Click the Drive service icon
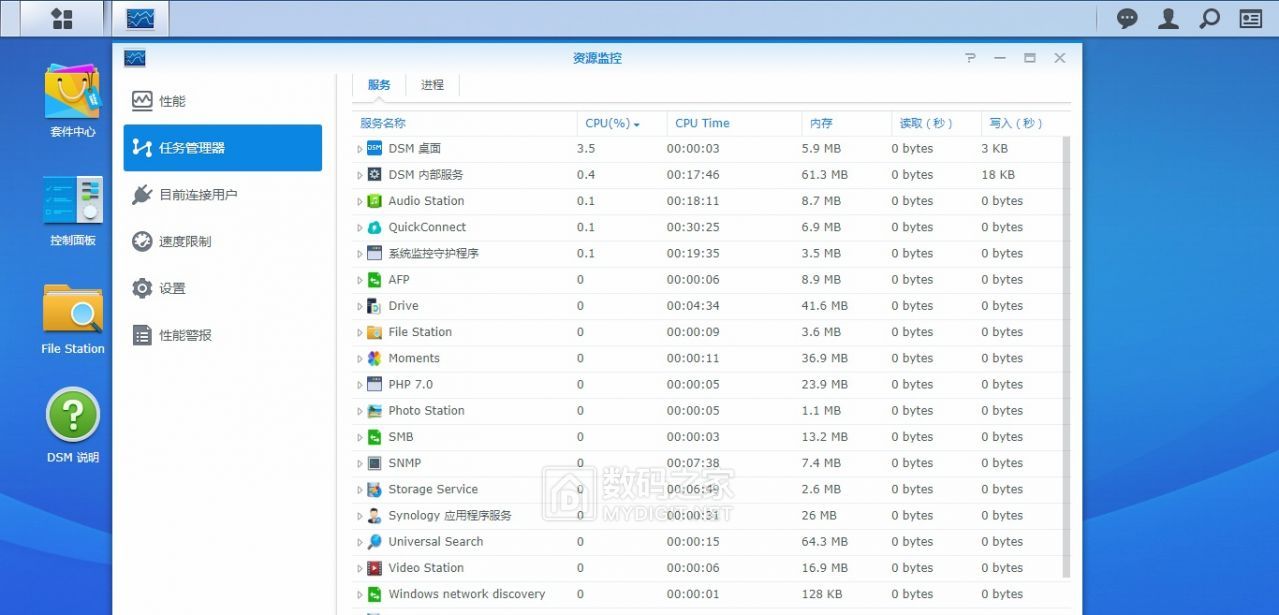Viewport: 1279px width, 615px height. tap(374, 306)
